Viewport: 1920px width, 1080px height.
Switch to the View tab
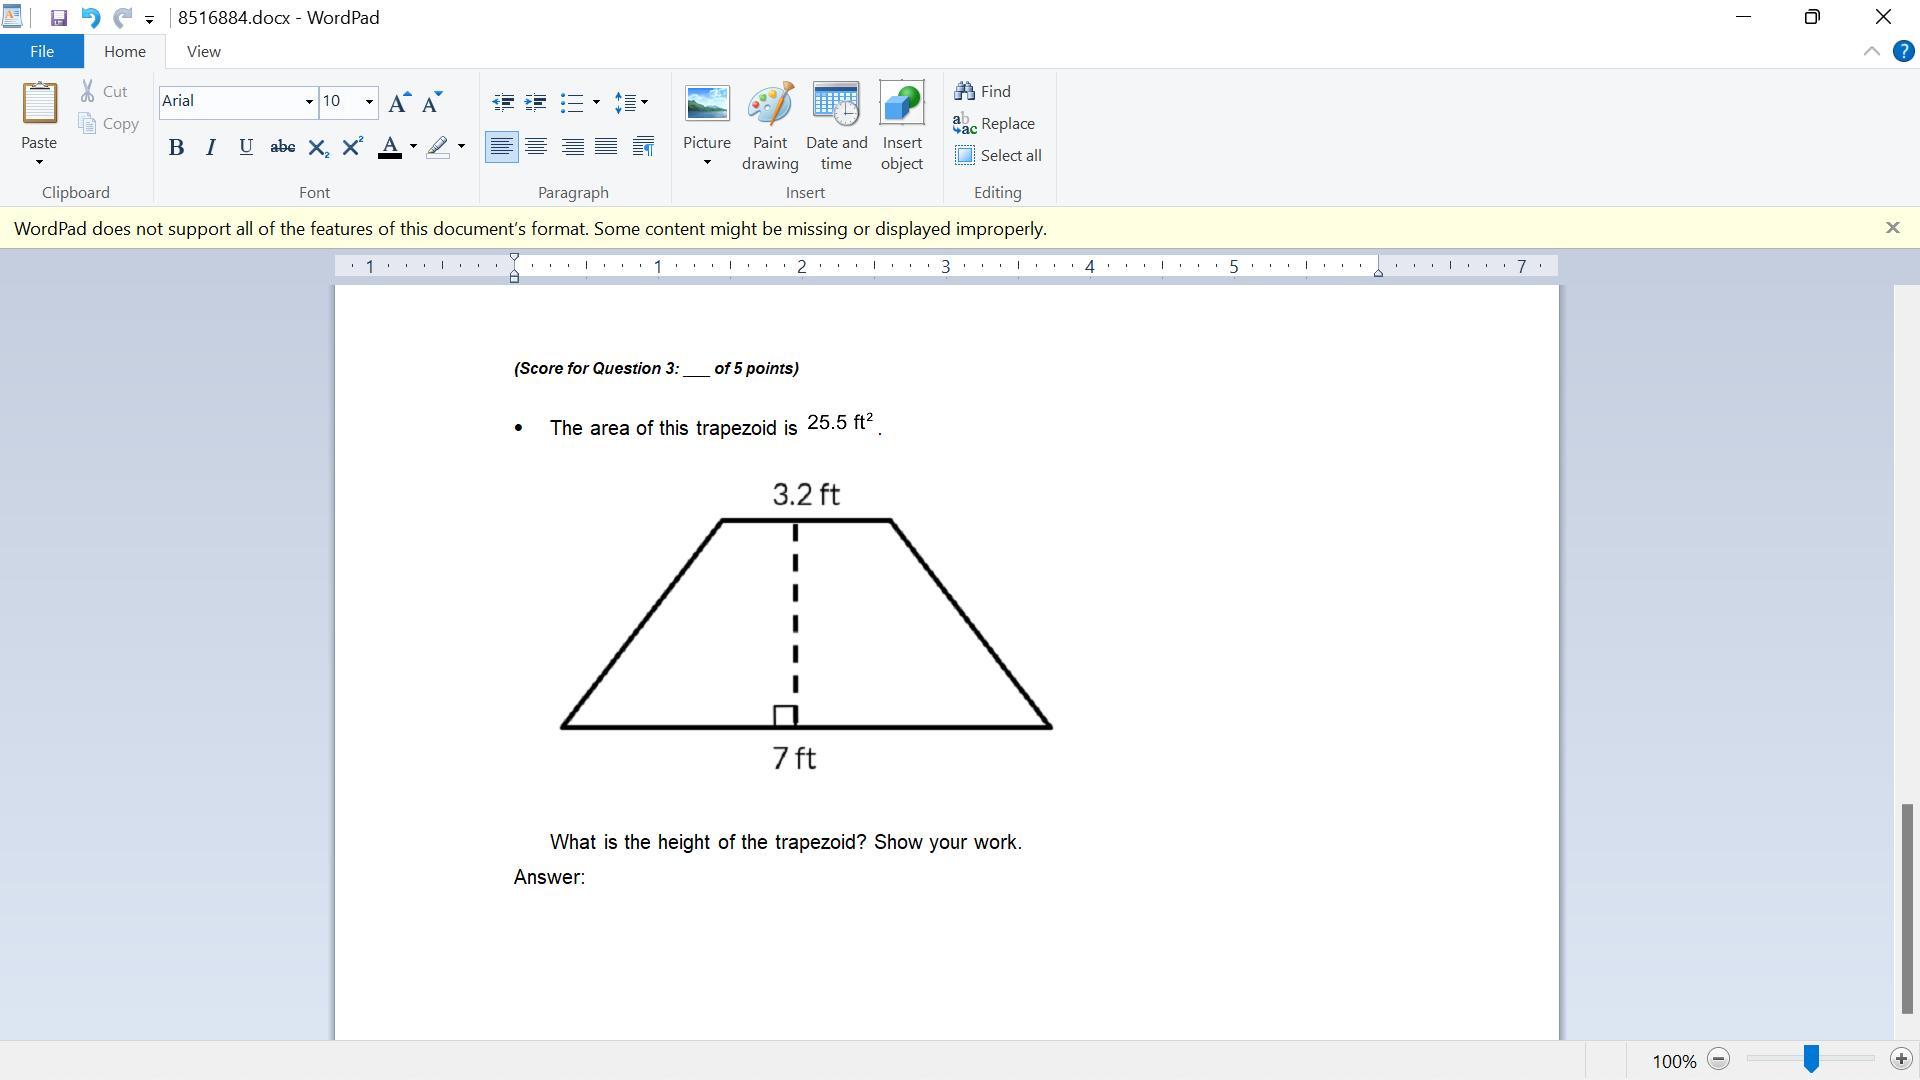tap(203, 51)
